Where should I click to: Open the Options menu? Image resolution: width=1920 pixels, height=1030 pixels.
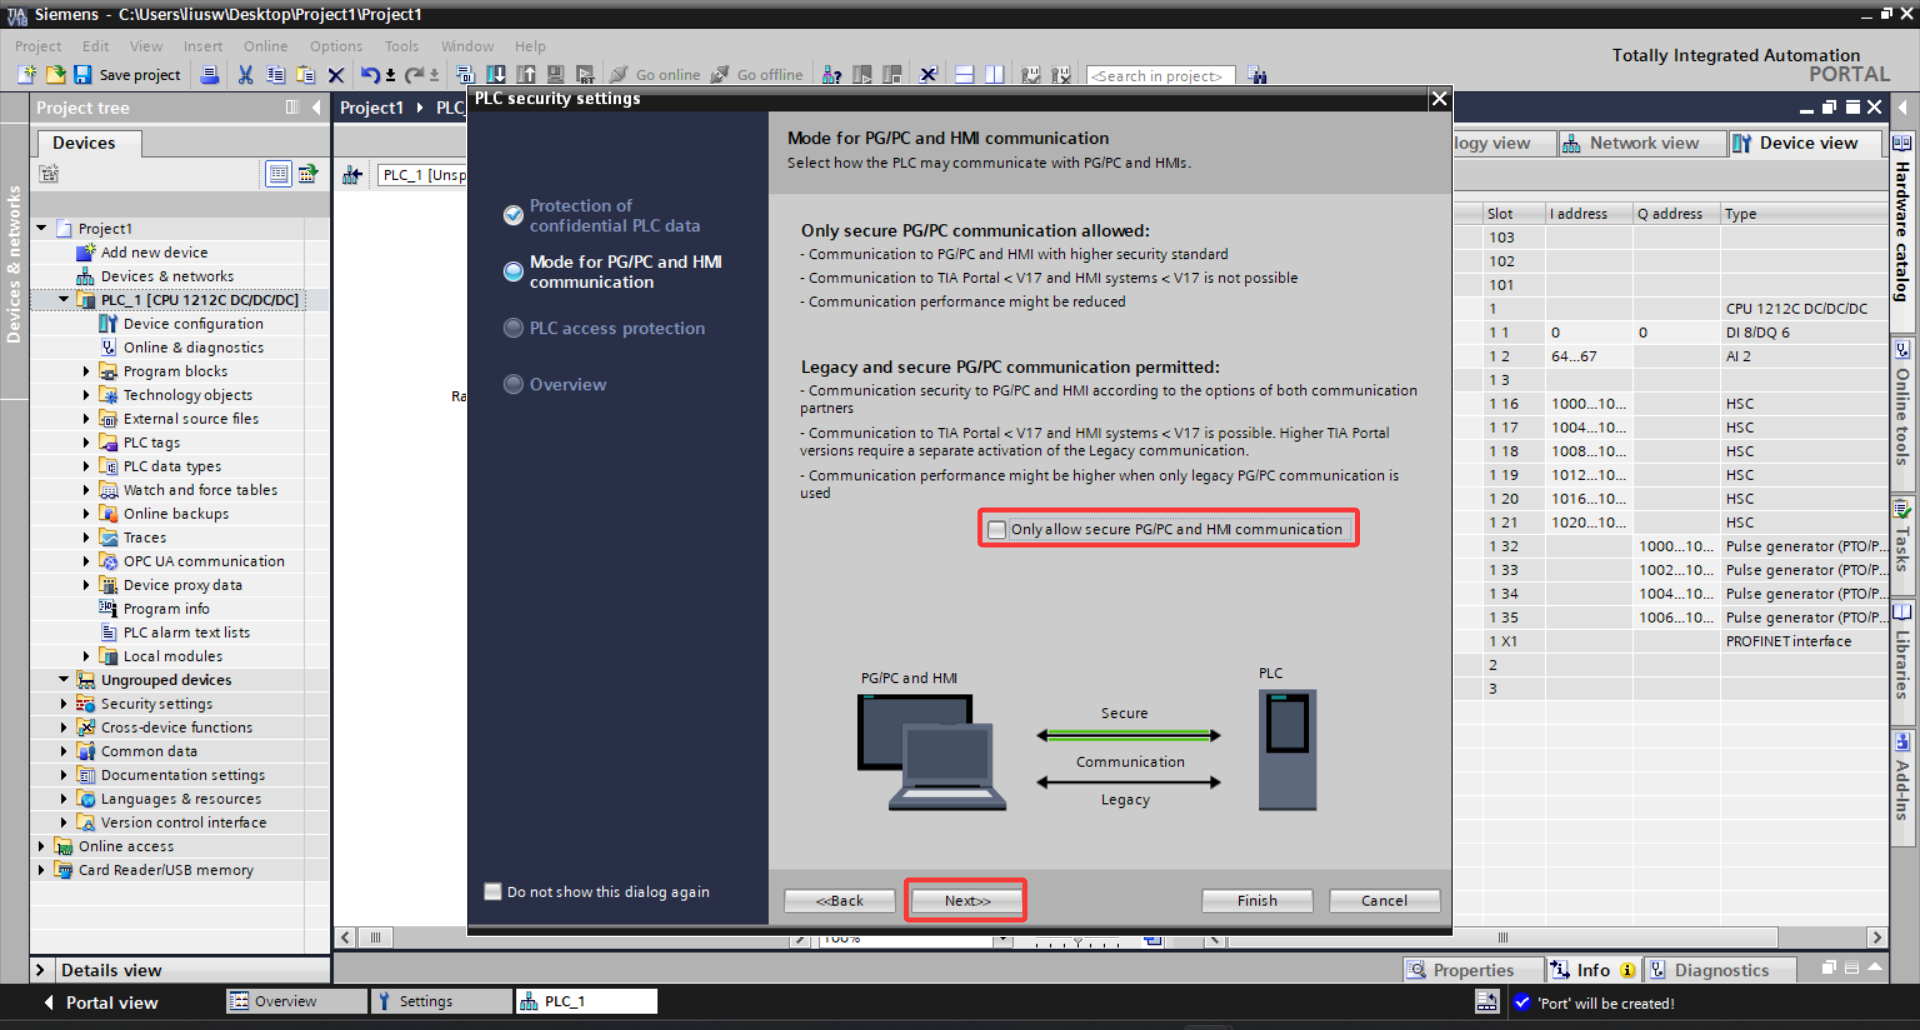click(336, 46)
